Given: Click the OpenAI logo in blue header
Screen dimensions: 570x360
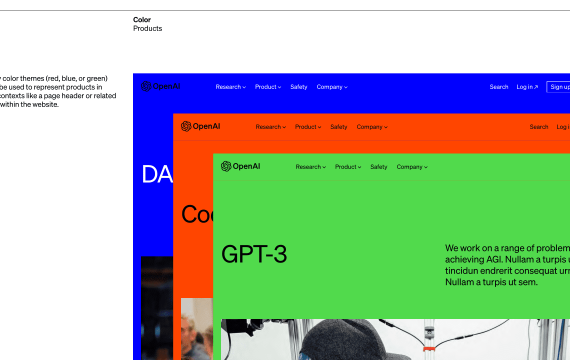Looking at the screenshot, I should pyautogui.click(x=161, y=87).
